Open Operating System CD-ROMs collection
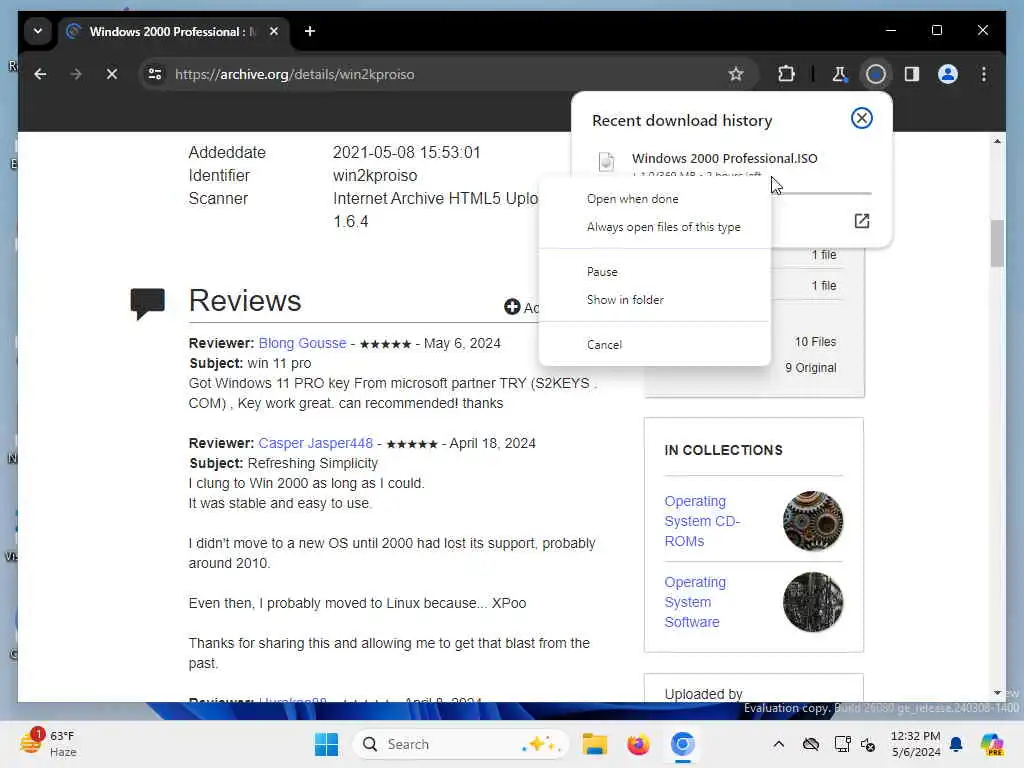 [702, 521]
